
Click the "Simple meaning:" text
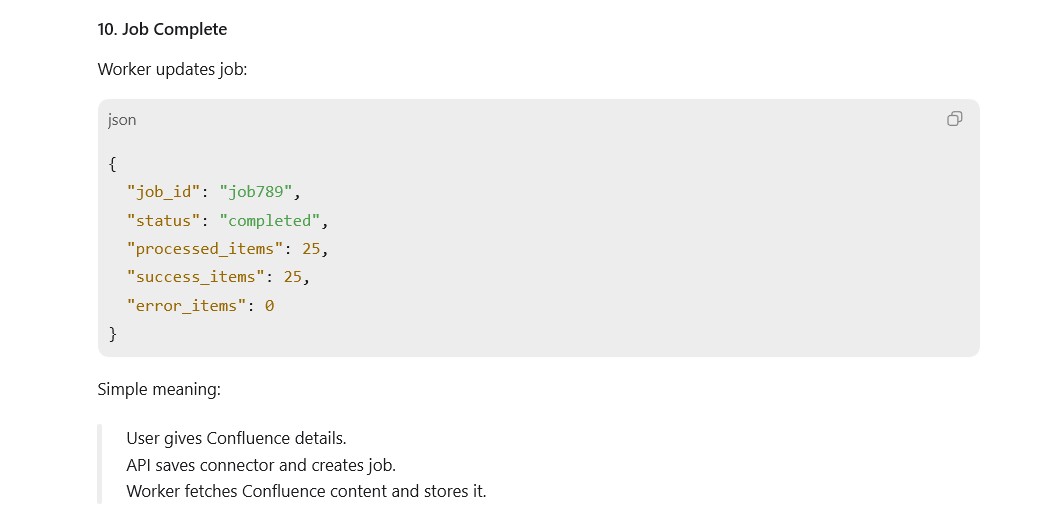click(159, 389)
